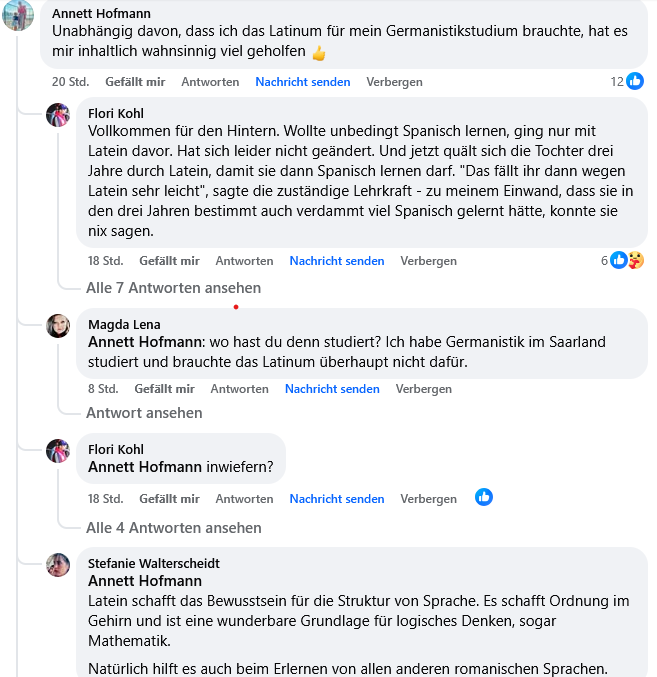Open Stefanie Walterscheidt's profile picture
The width and height of the screenshot is (657, 677).
58,564
